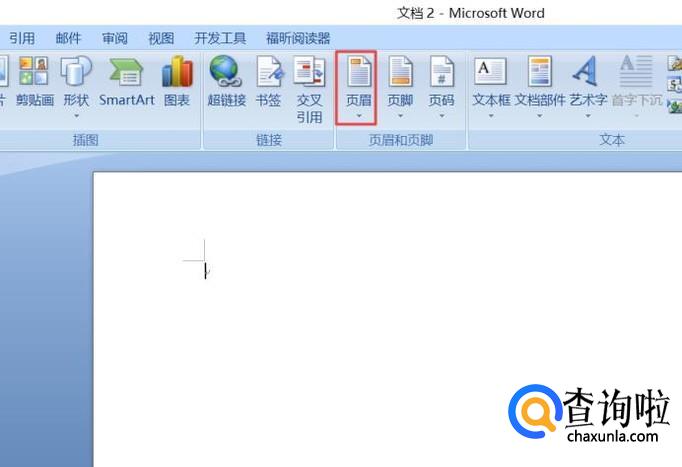Select the View (视图) tab
This screenshot has height=467, width=682.
click(160, 38)
